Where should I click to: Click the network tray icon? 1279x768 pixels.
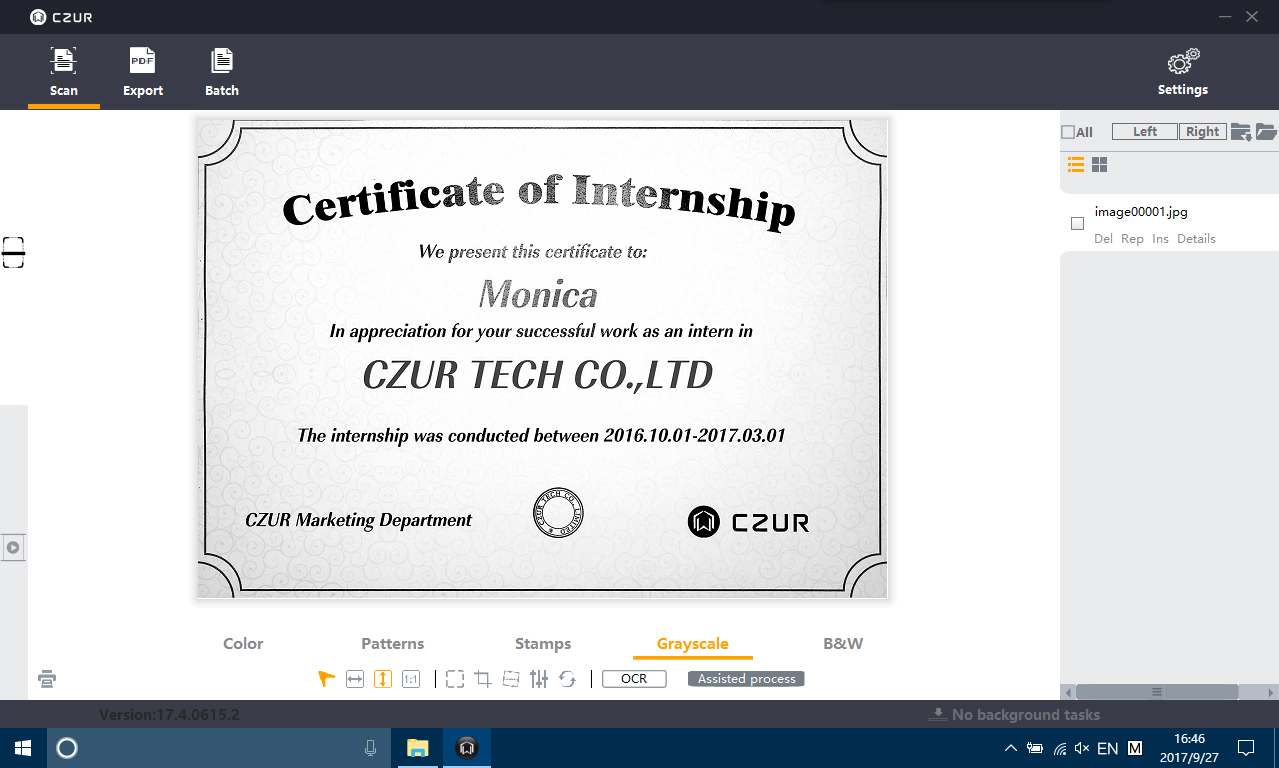point(1059,748)
